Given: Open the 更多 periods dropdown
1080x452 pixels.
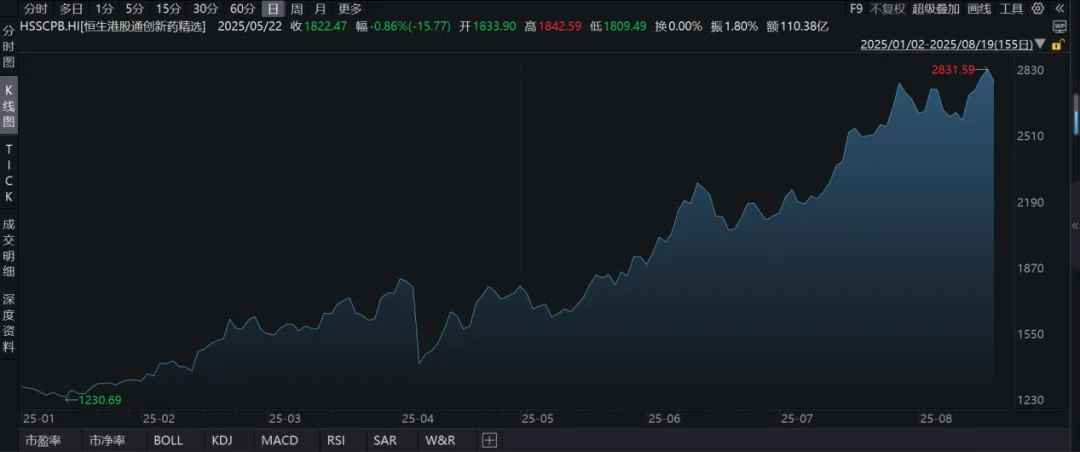Looking at the screenshot, I should click(349, 8).
